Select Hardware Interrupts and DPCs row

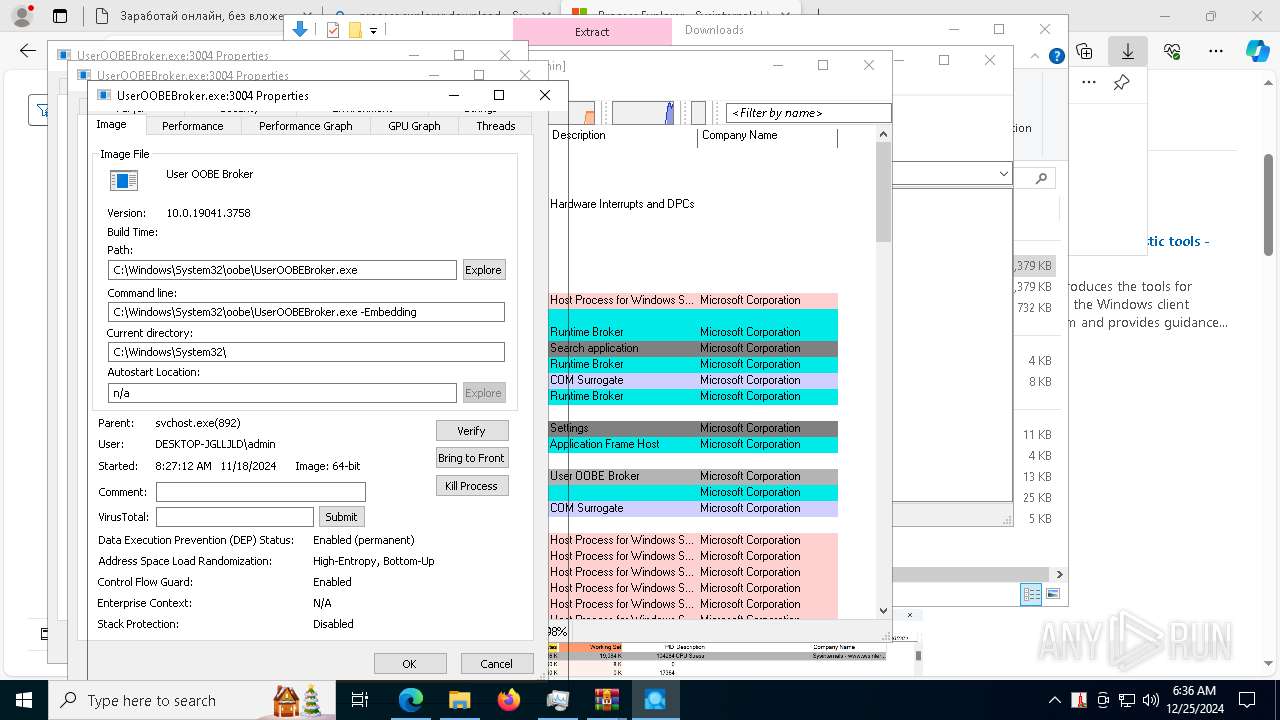693,204
